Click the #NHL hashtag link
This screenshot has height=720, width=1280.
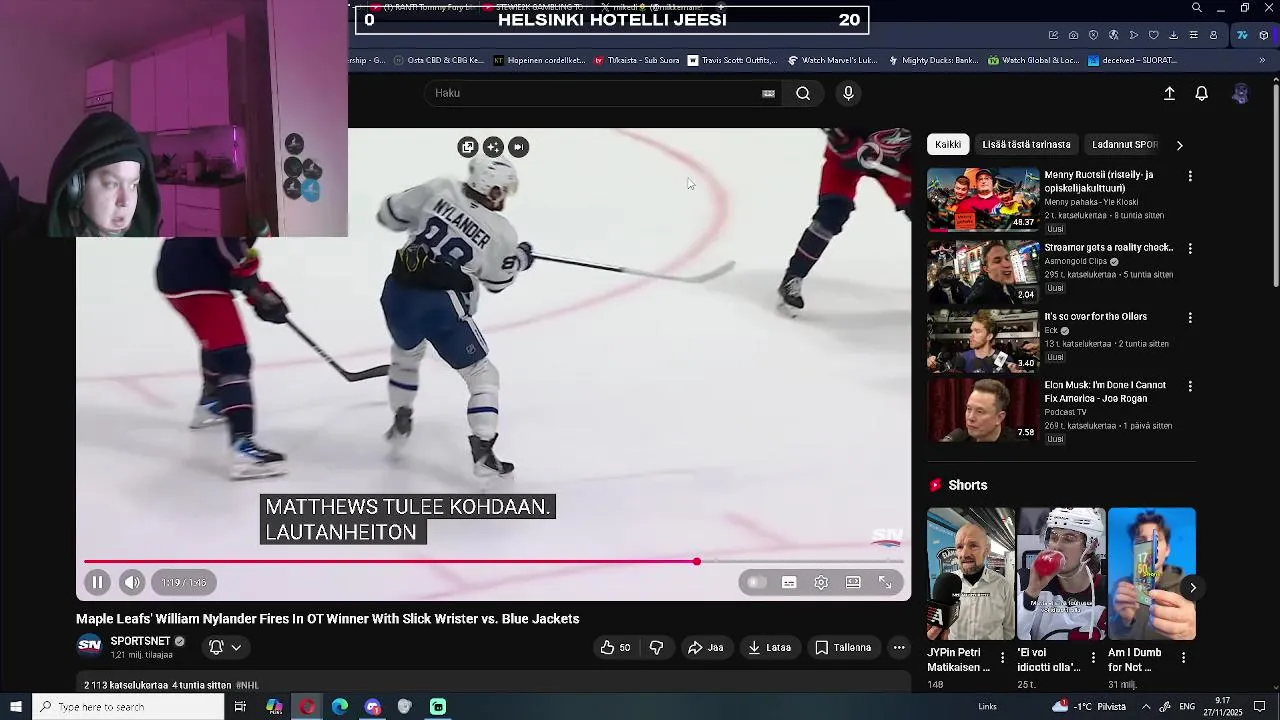click(247, 685)
